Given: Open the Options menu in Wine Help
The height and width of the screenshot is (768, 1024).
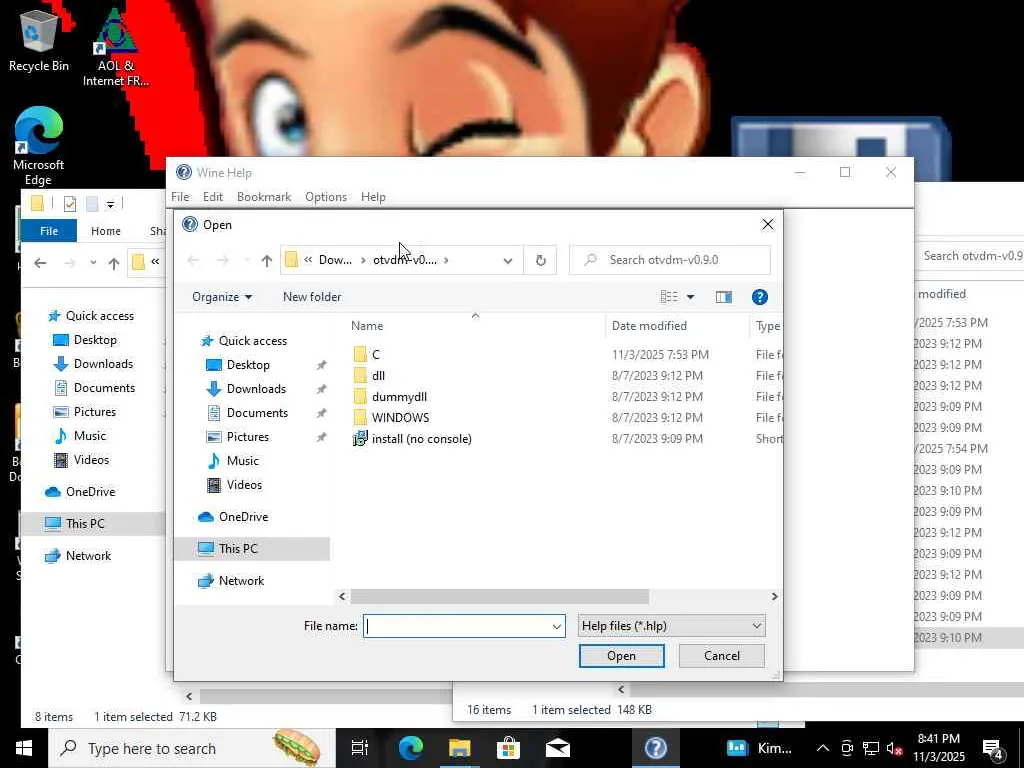Looking at the screenshot, I should (x=326, y=197).
